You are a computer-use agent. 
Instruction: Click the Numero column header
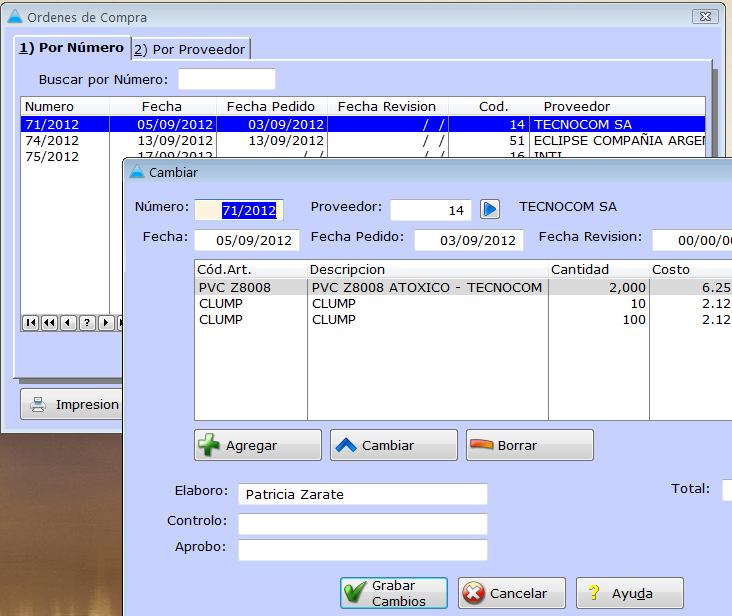tap(65, 106)
